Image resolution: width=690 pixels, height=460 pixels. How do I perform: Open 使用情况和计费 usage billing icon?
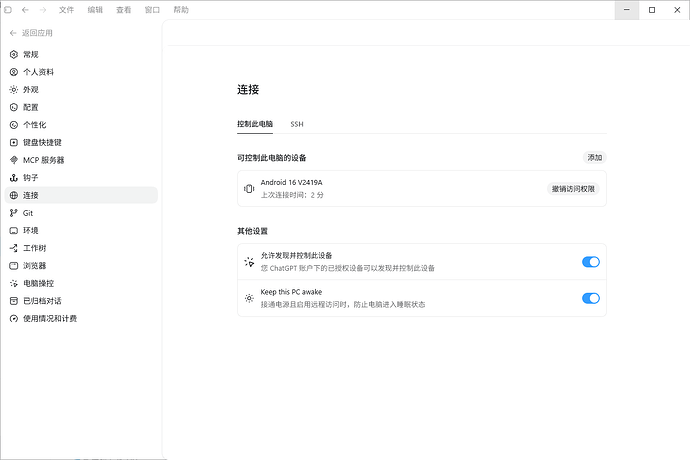click(14, 318)
